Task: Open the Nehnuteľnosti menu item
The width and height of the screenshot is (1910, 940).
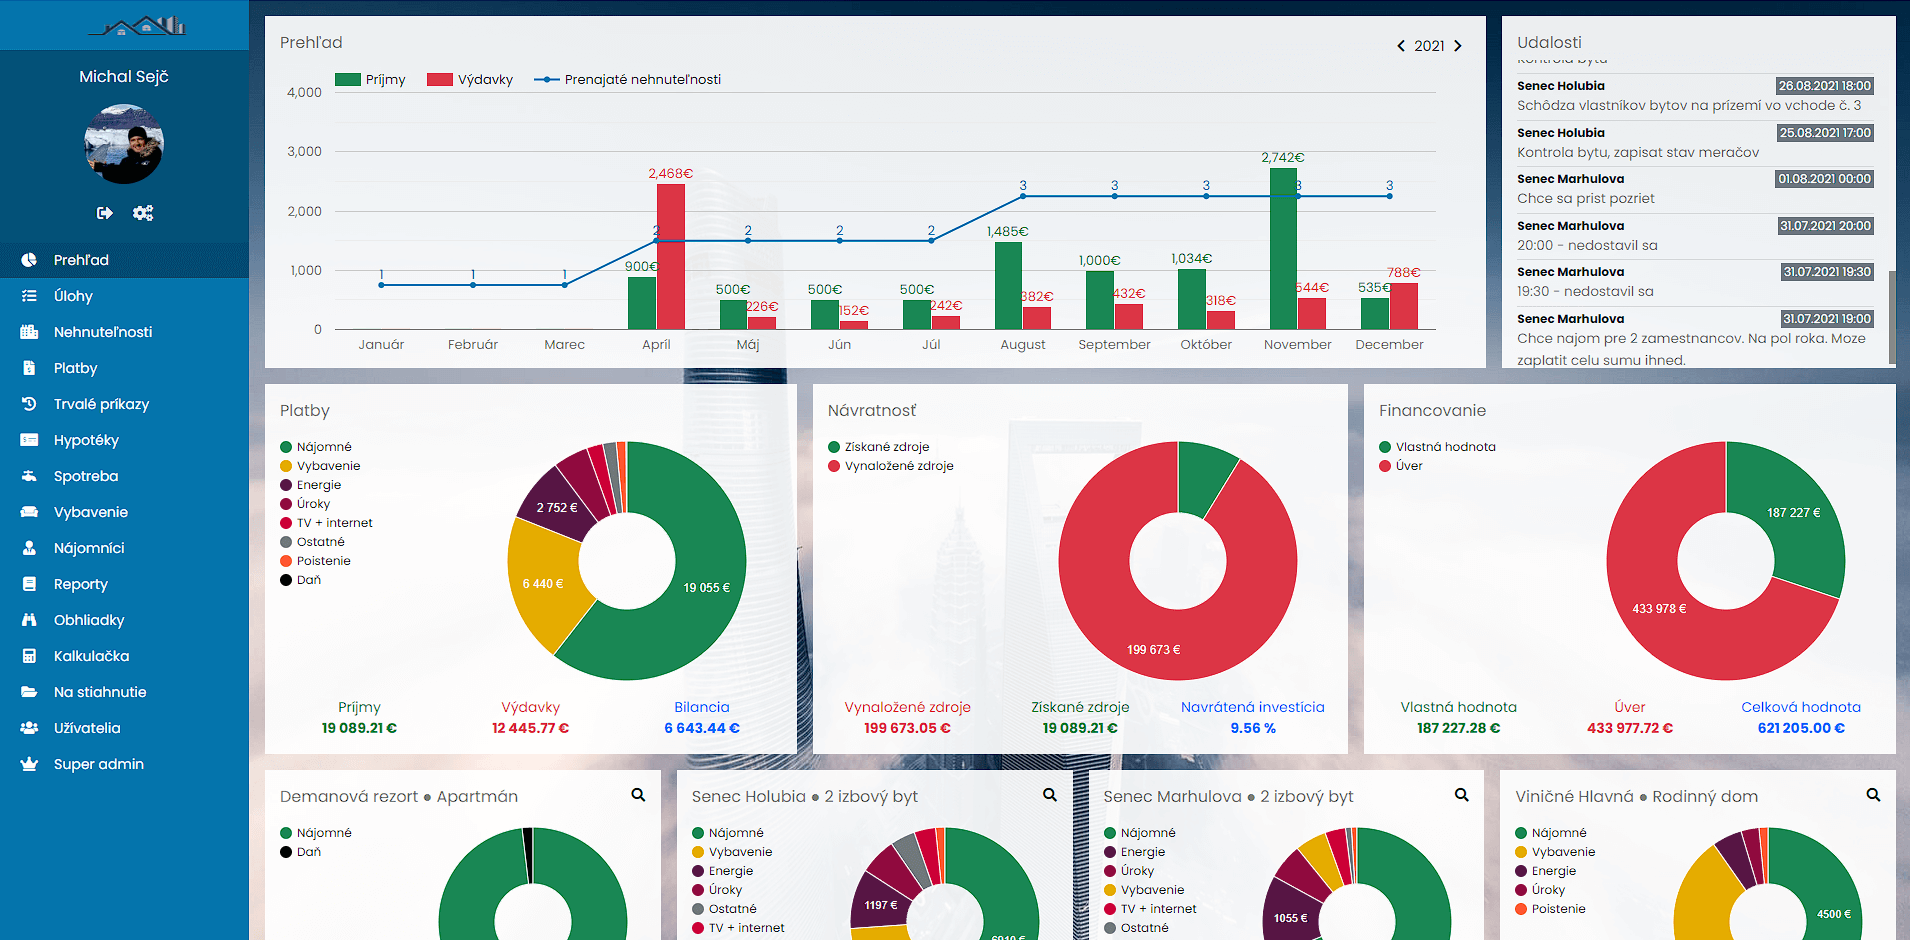Action: [x=124, y=332]
